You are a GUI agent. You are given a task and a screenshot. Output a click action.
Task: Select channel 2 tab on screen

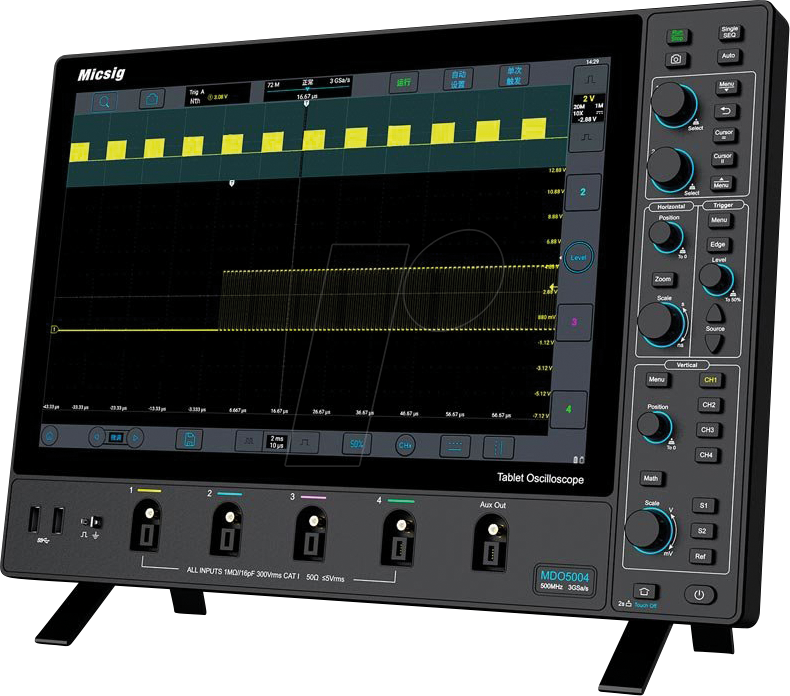click(583, 192)
